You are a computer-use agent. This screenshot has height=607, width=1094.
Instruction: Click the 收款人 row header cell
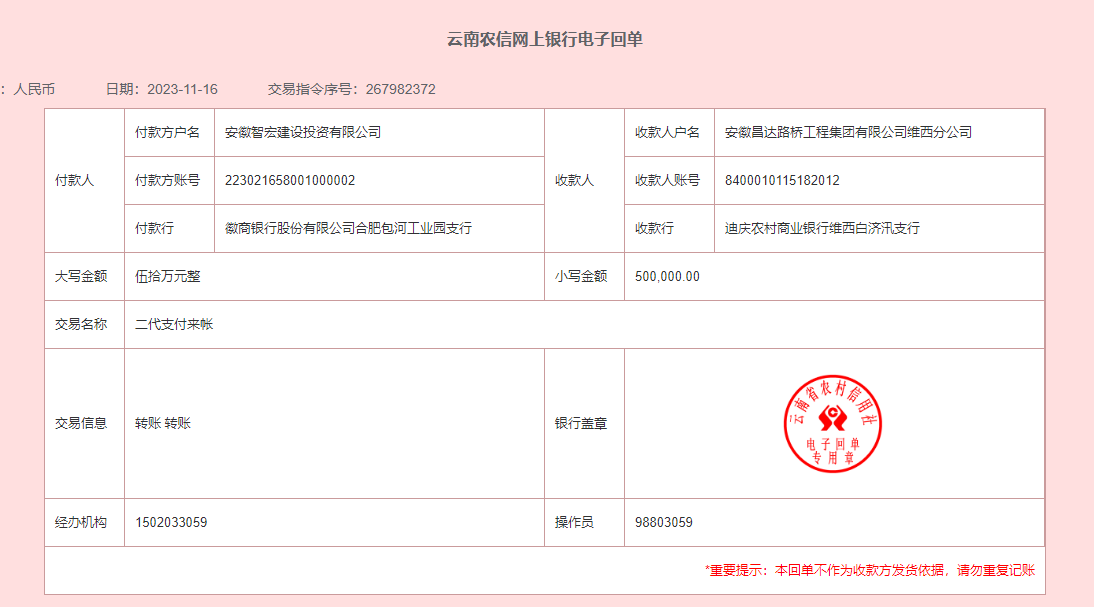[x=574, y=180]
